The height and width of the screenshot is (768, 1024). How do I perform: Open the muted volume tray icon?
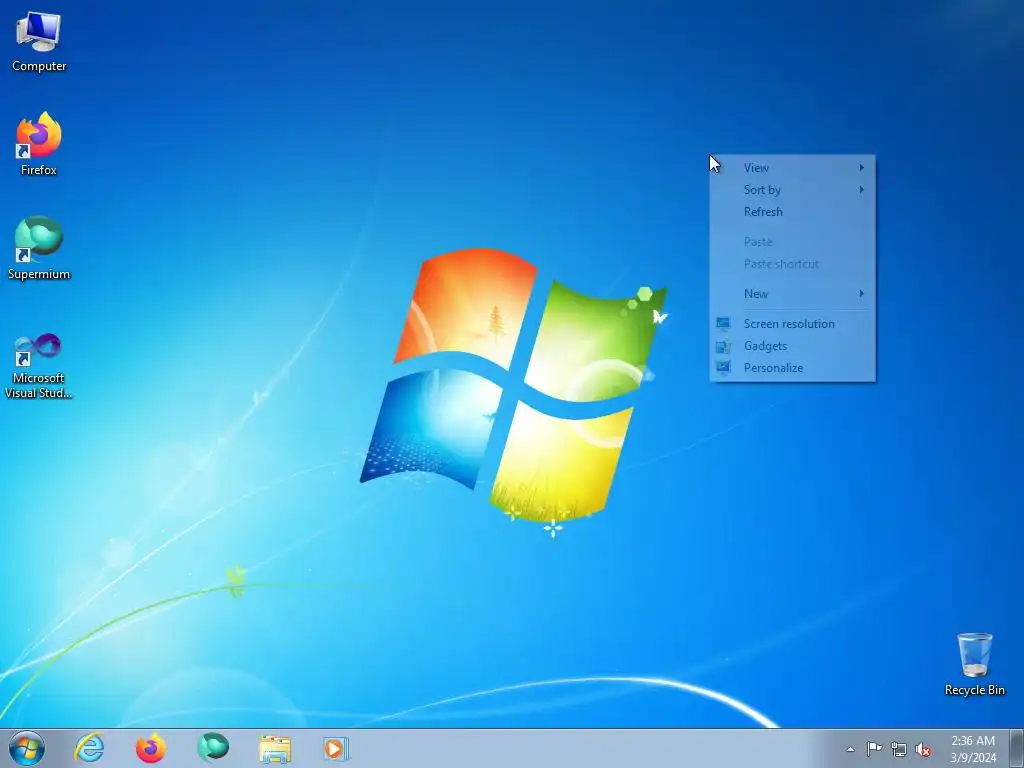tap(923, 749)
